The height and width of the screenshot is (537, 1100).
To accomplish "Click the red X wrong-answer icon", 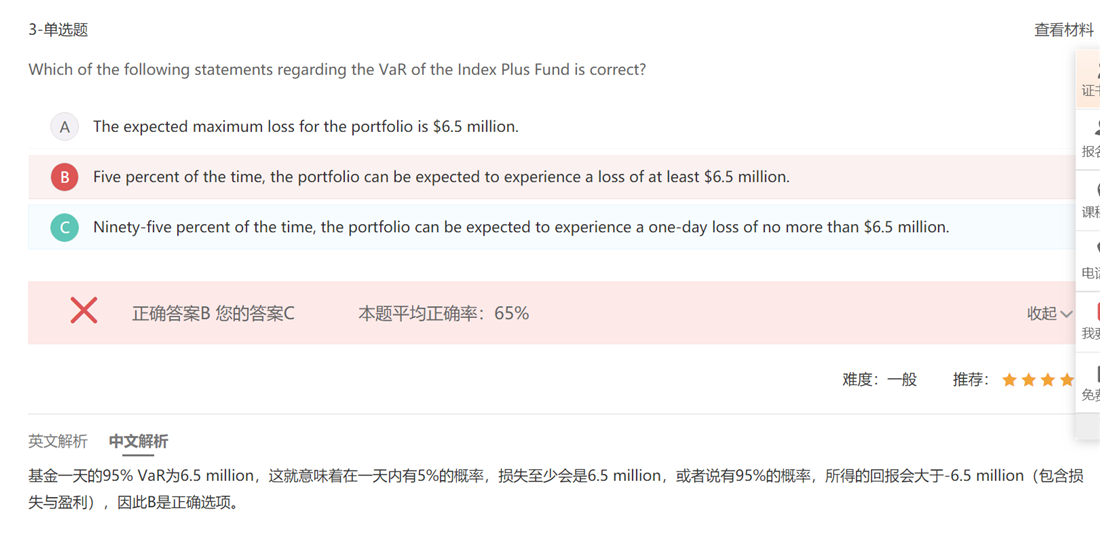I will tap(84, 311).
